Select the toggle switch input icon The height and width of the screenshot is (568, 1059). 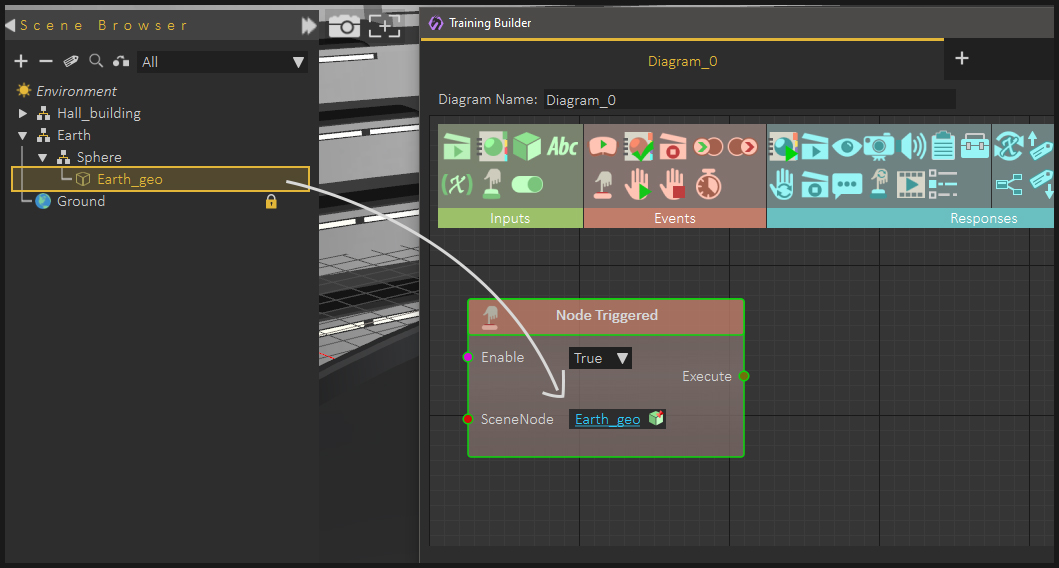click(527, 184)
